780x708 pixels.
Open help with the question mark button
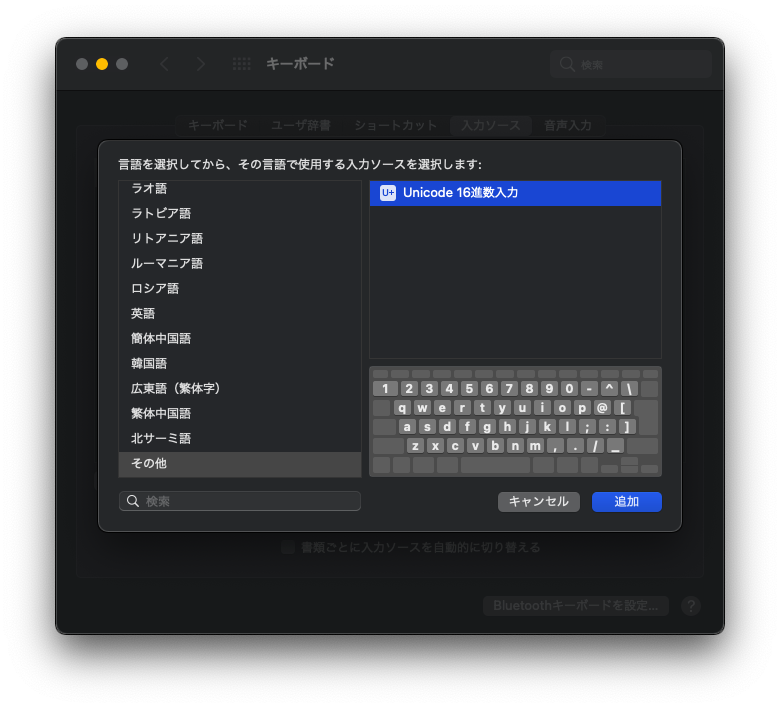coord(690,606)
